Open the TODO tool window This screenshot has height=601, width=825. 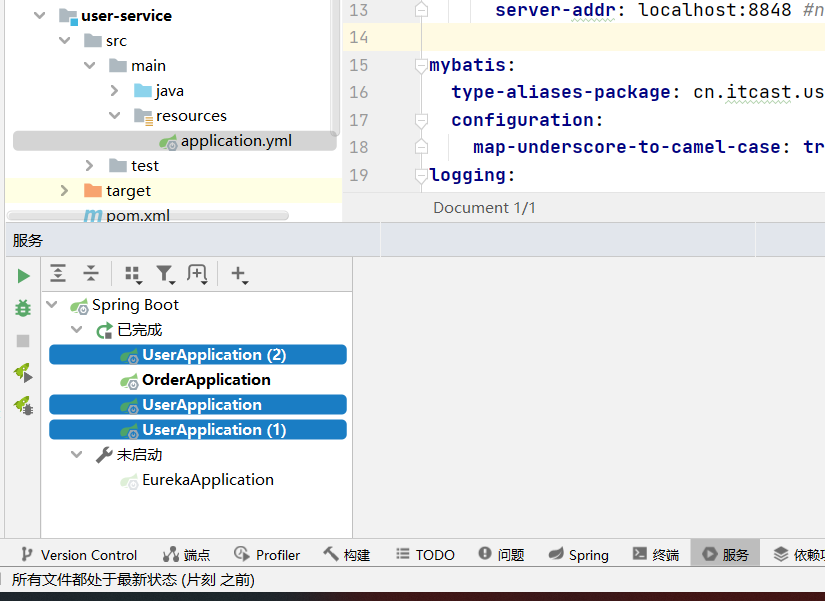425,555
